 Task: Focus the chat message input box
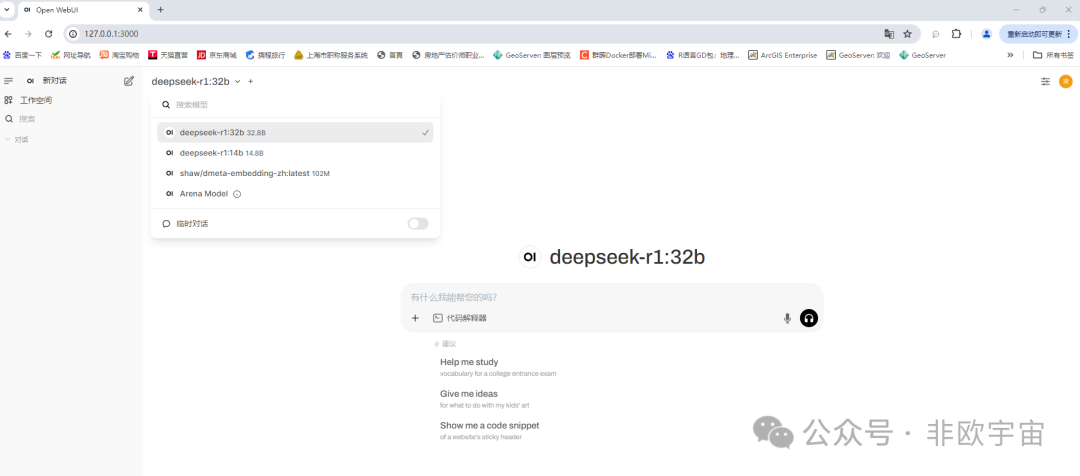pos(612,298)
